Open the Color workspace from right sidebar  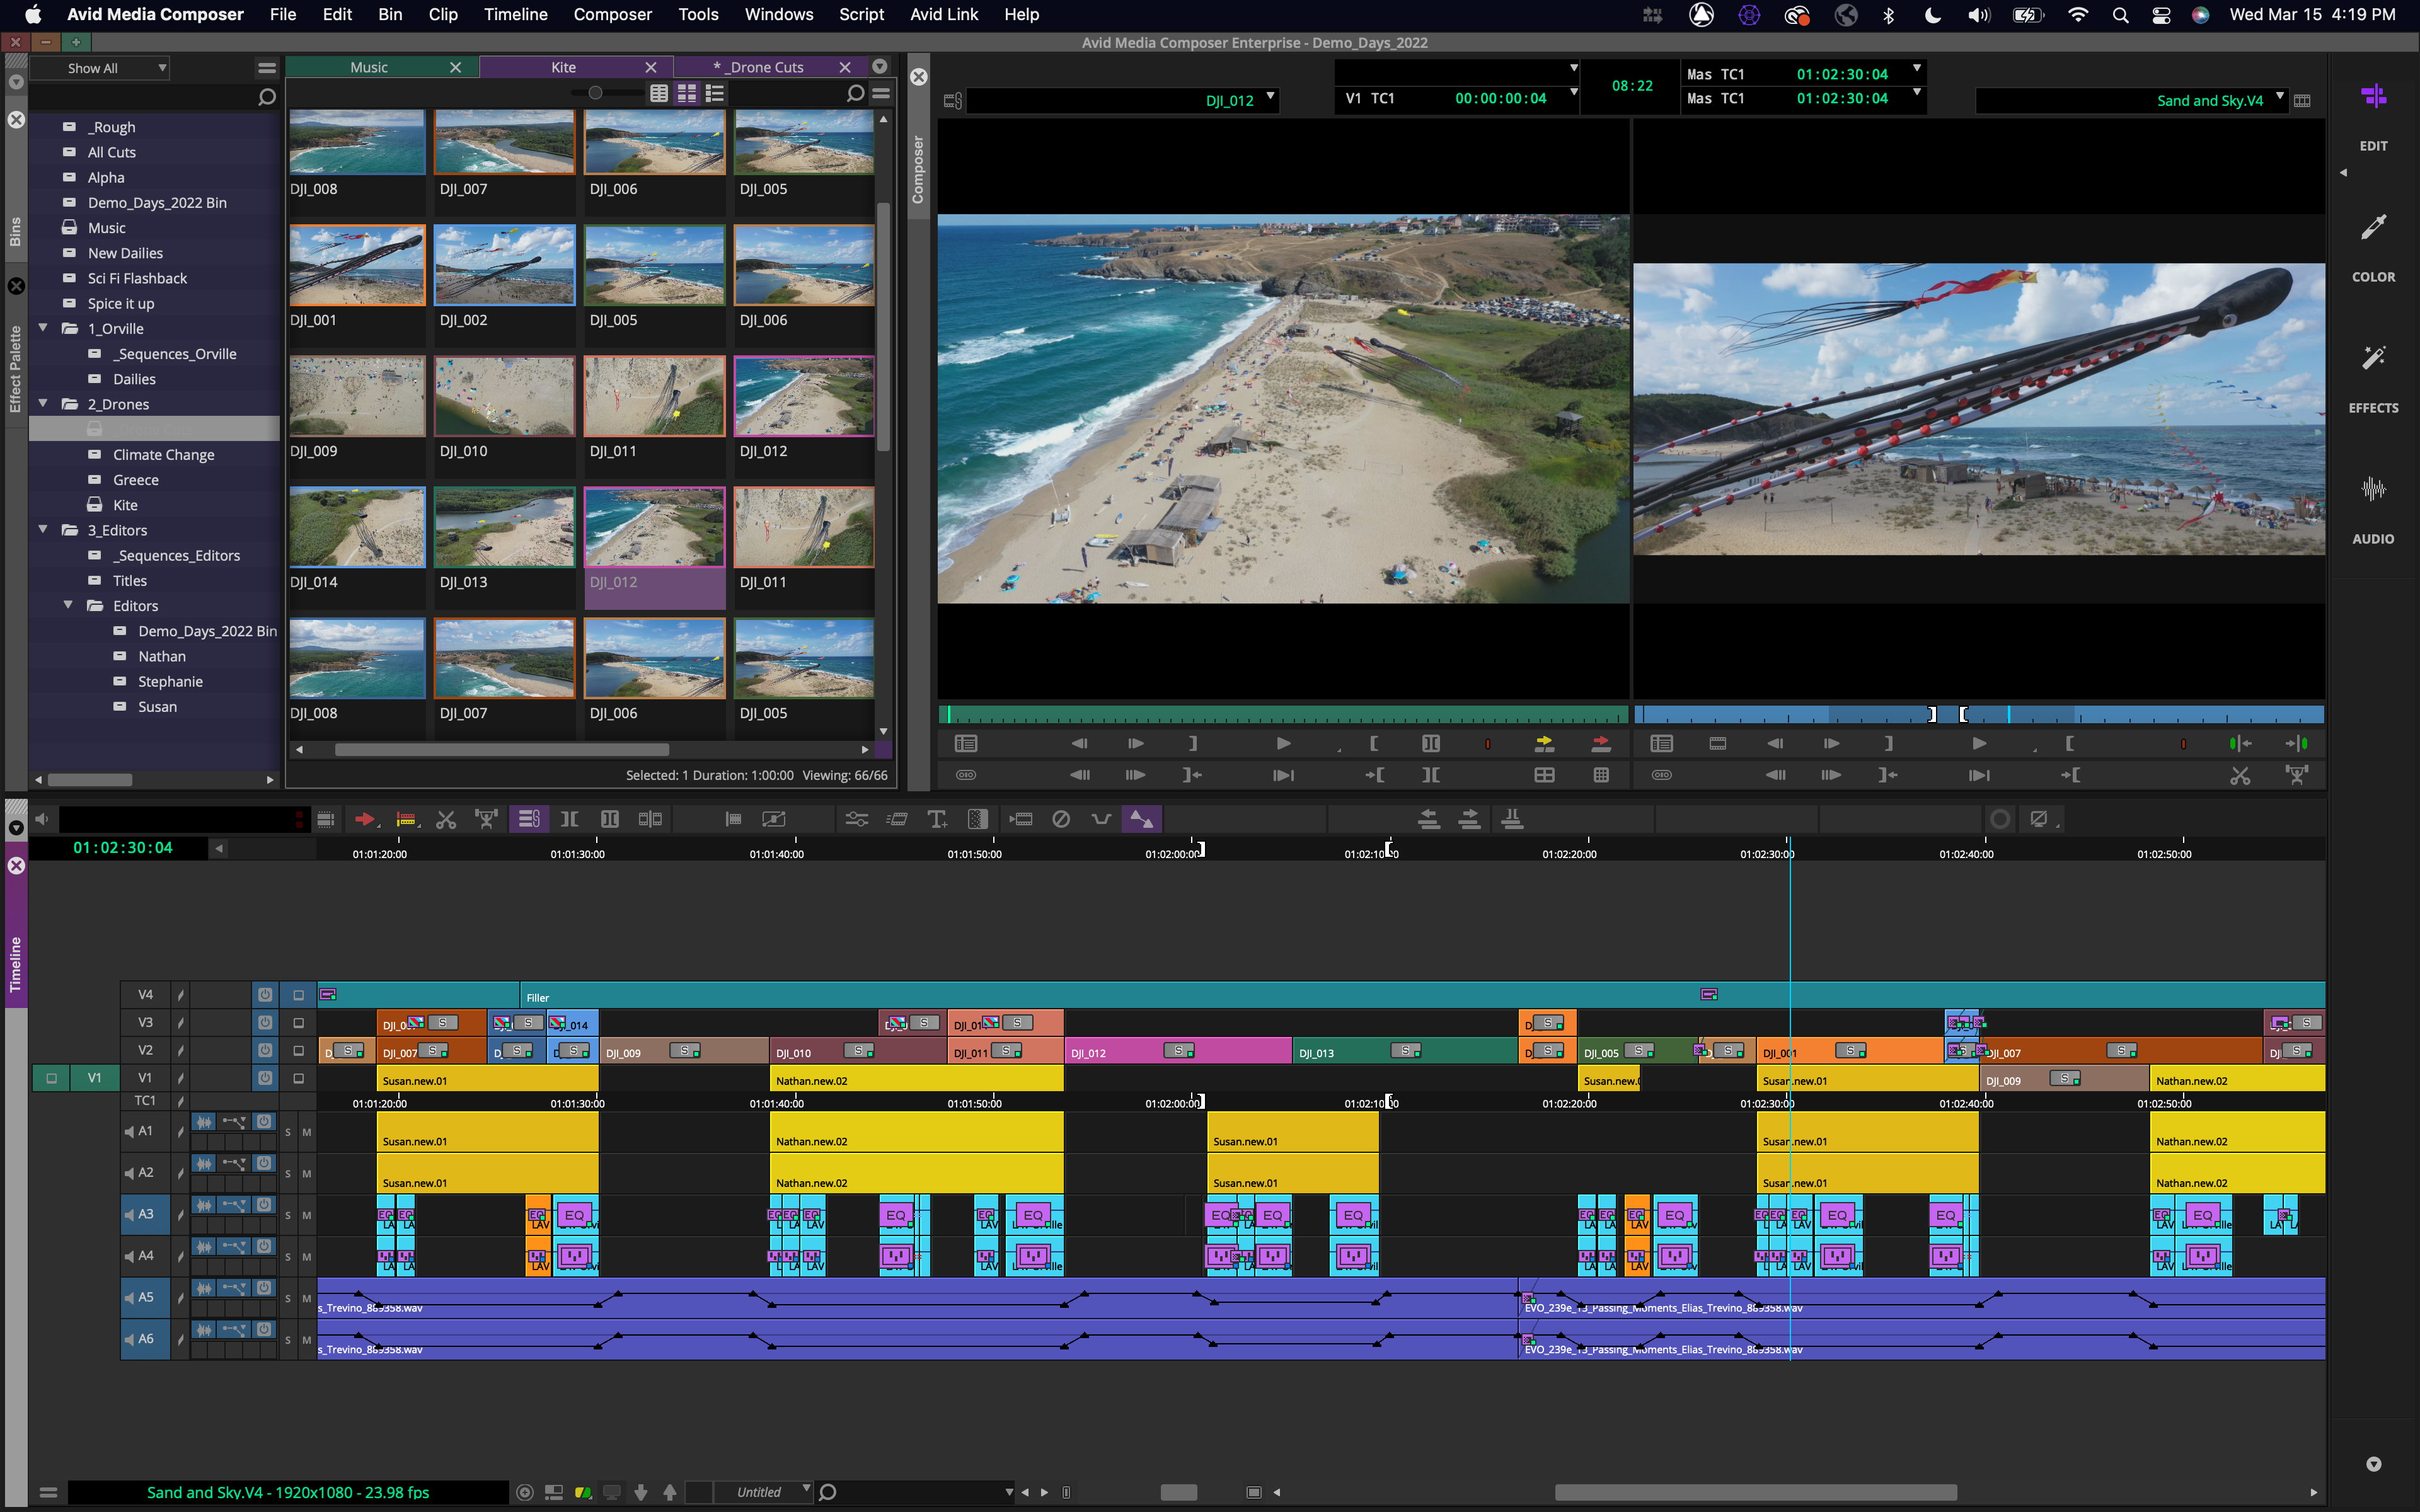[x=2373, y=248]
